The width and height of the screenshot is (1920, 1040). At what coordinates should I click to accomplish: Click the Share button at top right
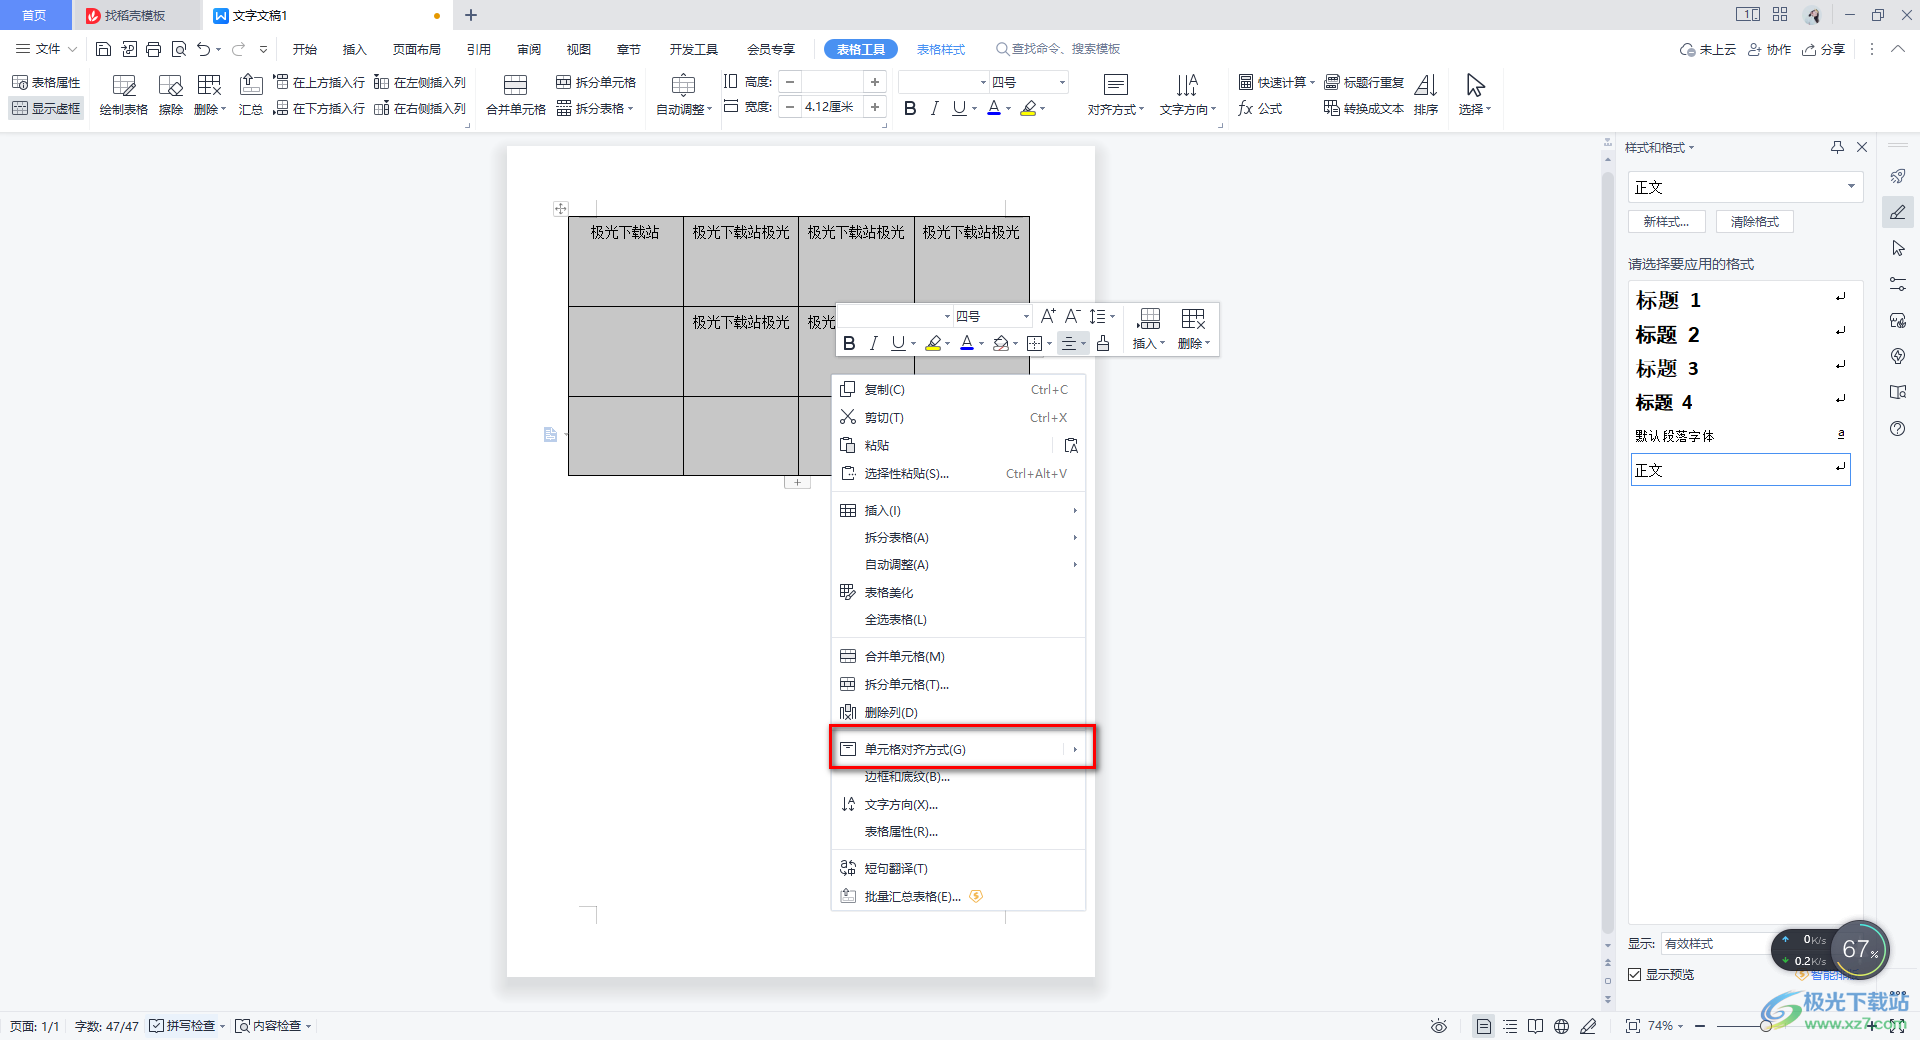(x=1824, y=49)
